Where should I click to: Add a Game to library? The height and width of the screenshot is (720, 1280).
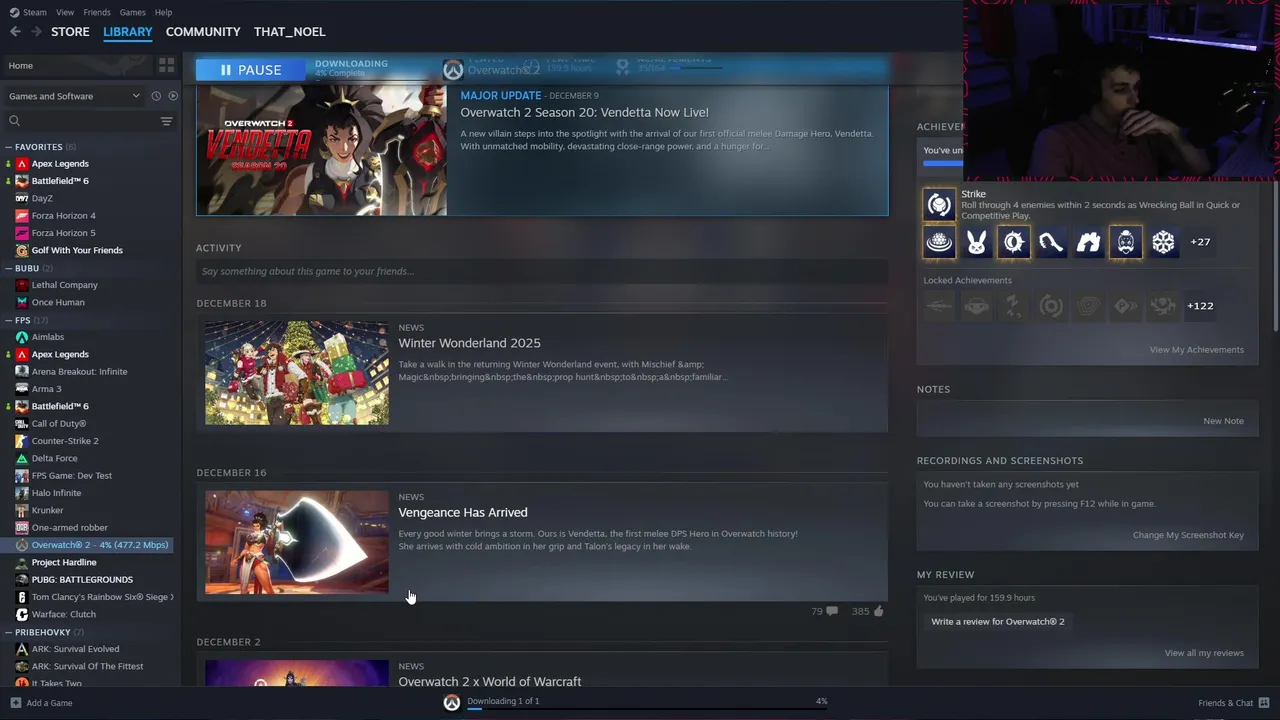tap(42, 703)
